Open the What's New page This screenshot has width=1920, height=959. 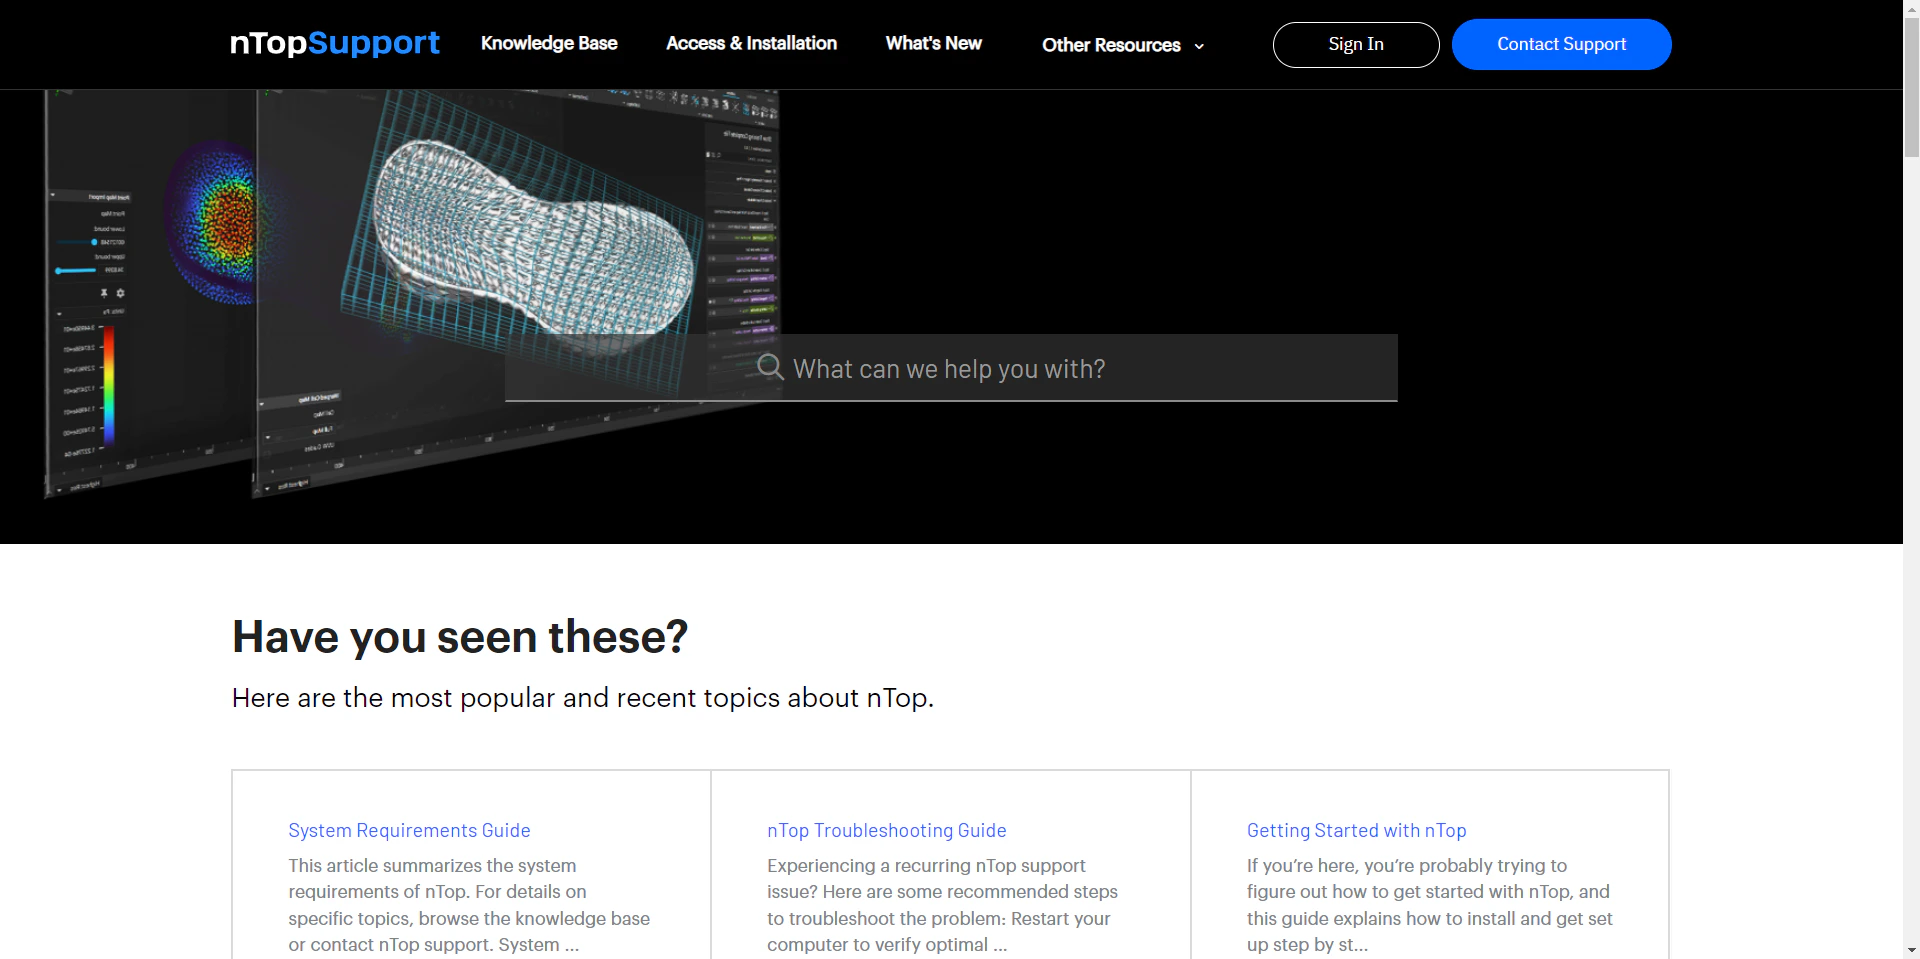tap(933, 43)
